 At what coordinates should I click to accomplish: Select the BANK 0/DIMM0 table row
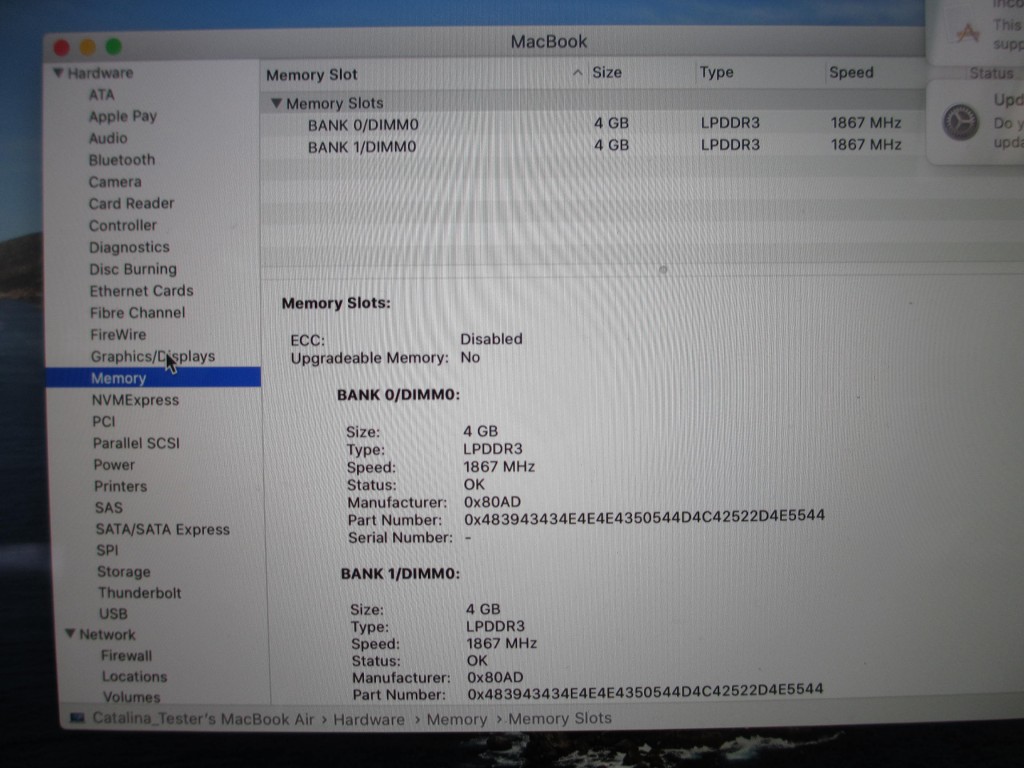click(592, 123)
